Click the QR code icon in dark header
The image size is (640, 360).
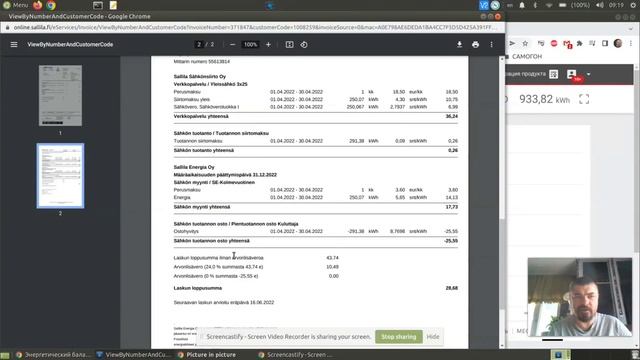553,74
